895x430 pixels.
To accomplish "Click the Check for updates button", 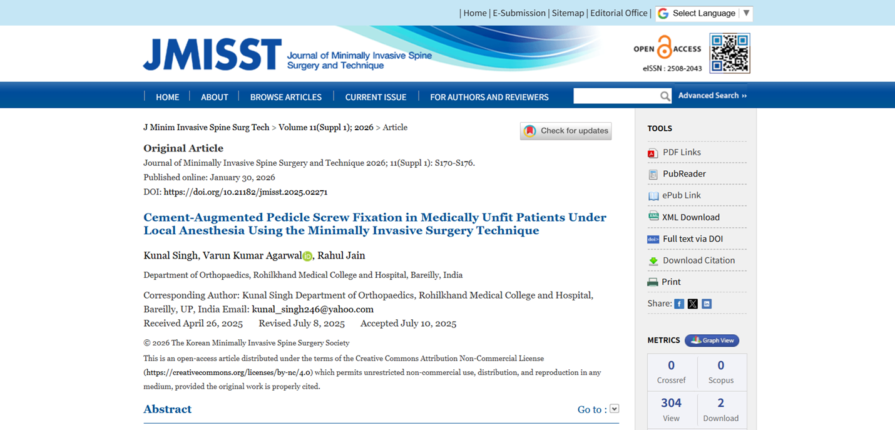I will 565,131.
